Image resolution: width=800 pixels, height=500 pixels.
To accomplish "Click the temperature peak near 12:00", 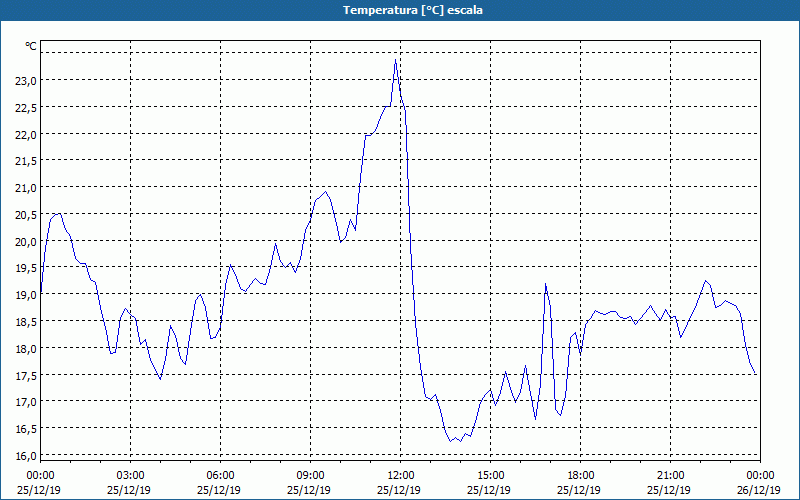I will point(395,60).
